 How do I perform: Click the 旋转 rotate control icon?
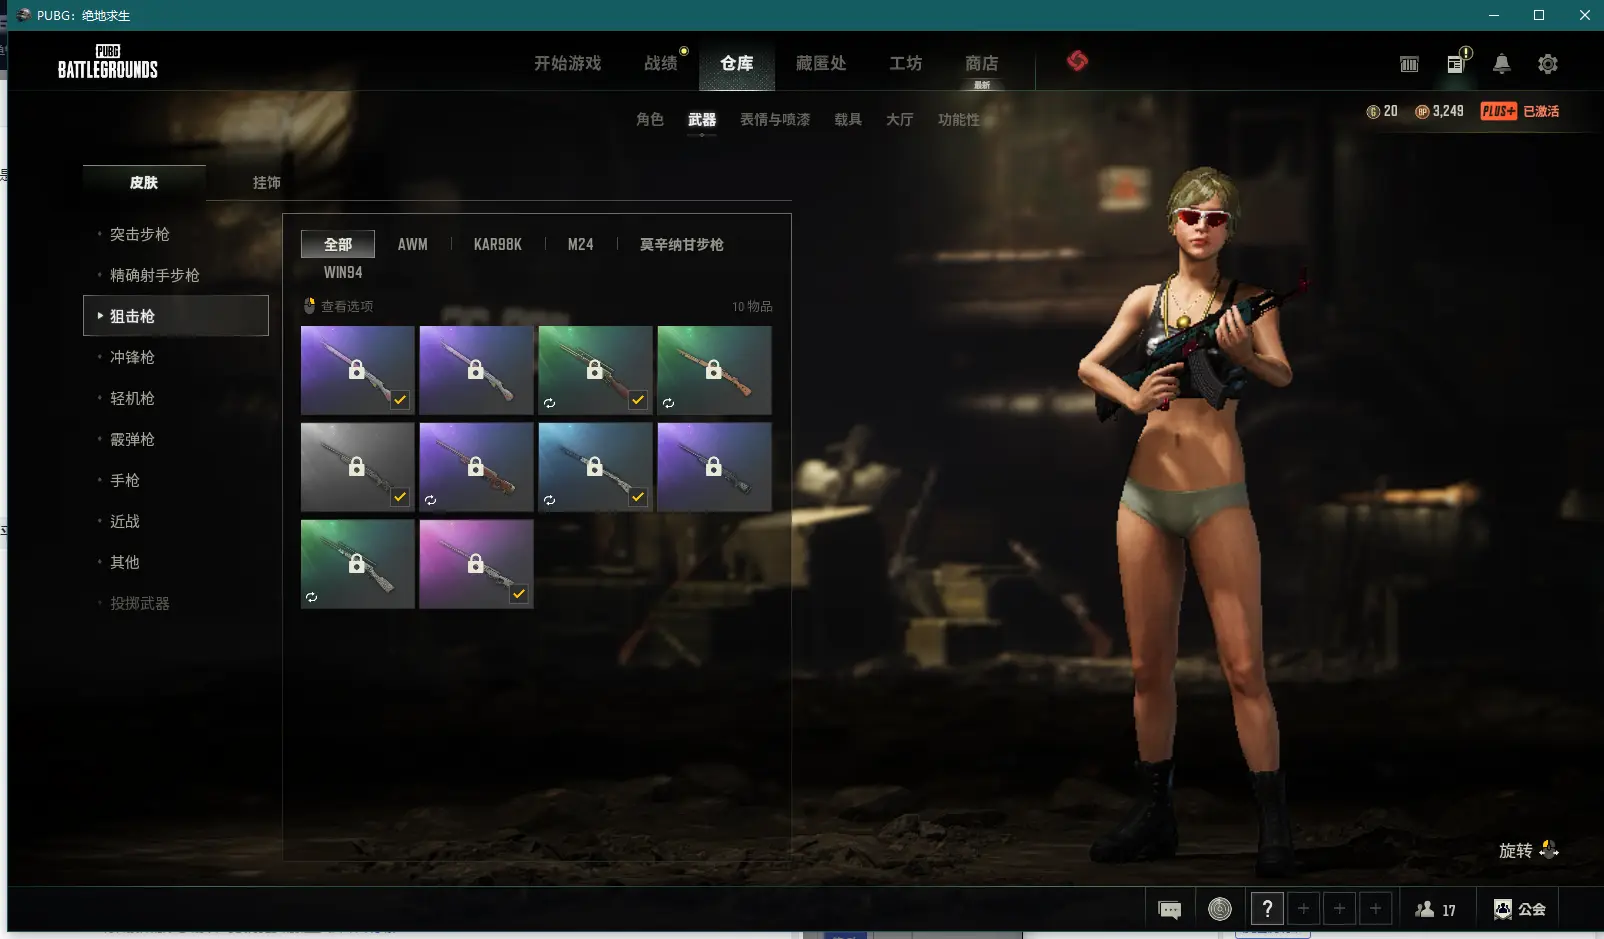click(x=1550, y=850)
